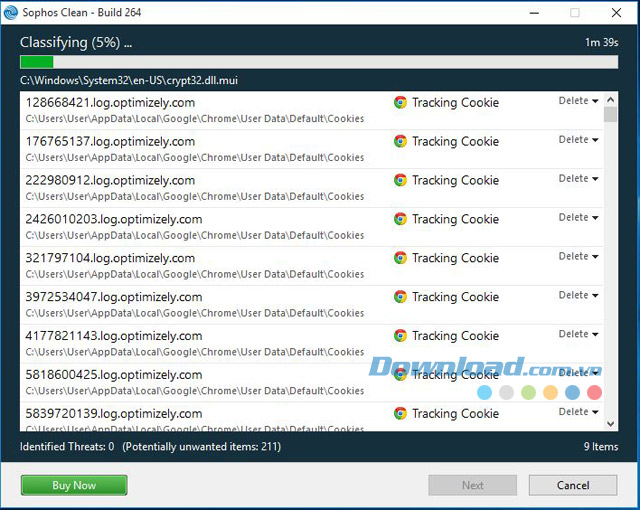Click Chrome icon for 5839720139.log.optimizely.com
This screenshot has height=510, width=640.
pyautogui.click(x=400, y=413)
